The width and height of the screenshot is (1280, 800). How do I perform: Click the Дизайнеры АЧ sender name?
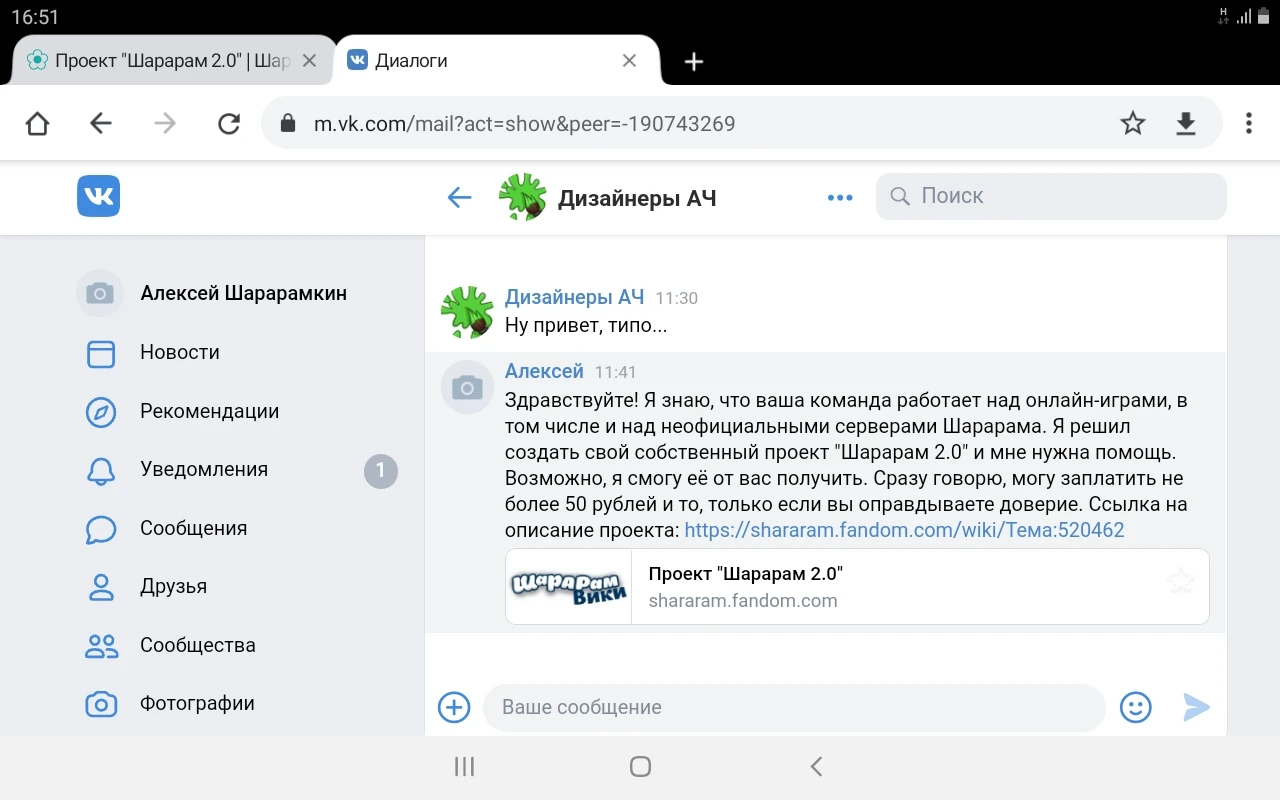(574, 297)
